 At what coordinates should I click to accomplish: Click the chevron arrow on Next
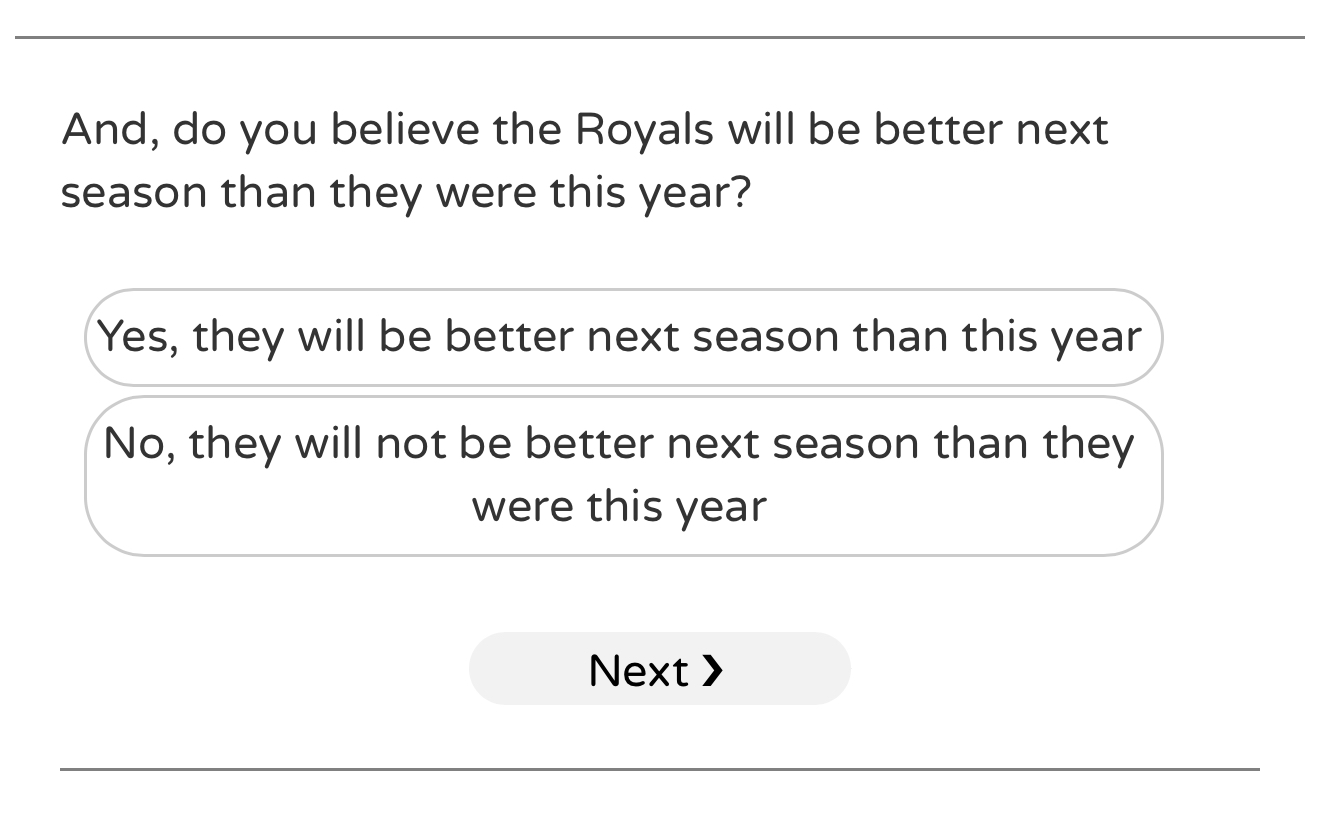pyautogui.click(x=712, y=670)
